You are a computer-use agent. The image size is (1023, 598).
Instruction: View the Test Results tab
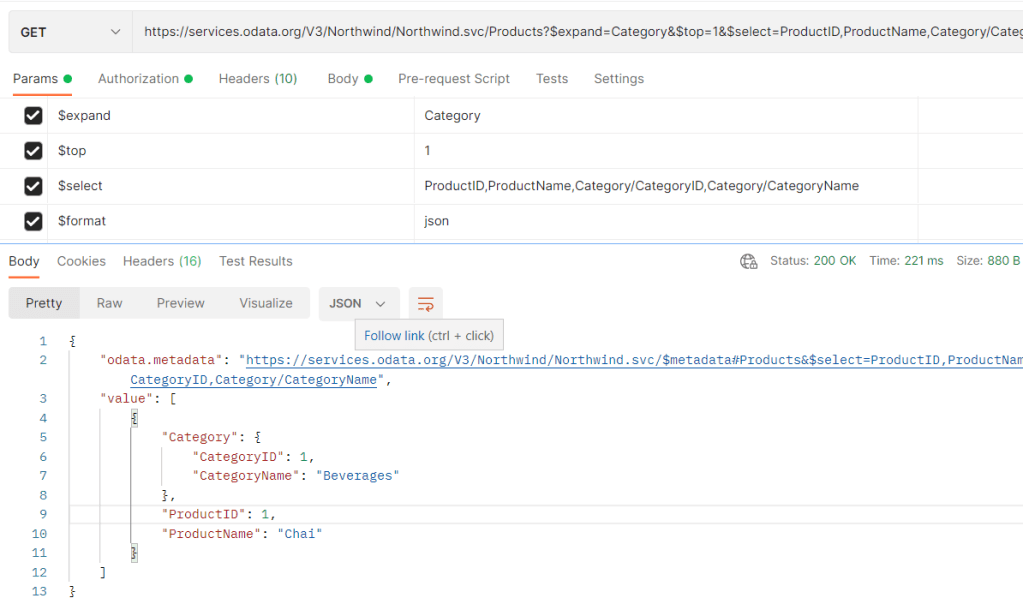(x=256, y=261)
